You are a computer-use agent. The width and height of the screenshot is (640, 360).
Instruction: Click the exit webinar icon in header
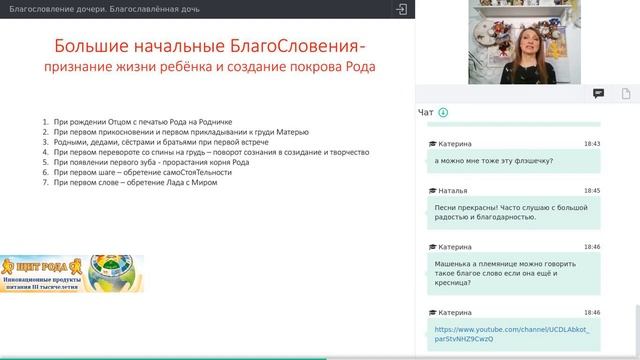[x=401, y=9]
